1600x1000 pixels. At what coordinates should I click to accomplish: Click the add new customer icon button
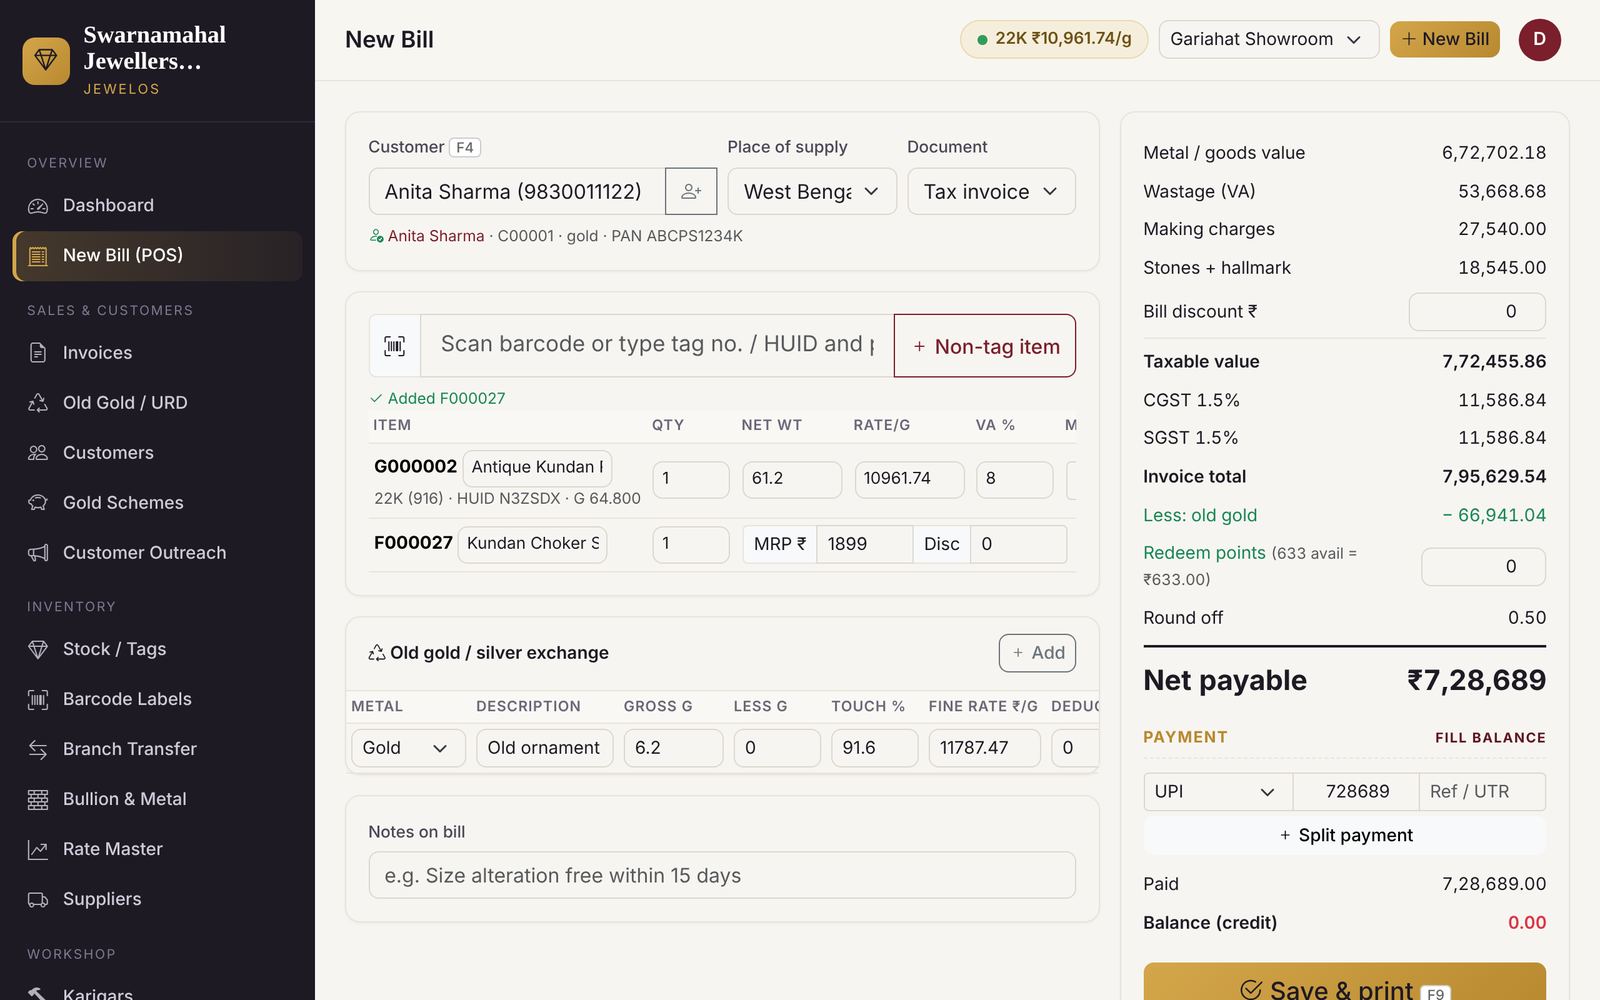coord(691,191)
